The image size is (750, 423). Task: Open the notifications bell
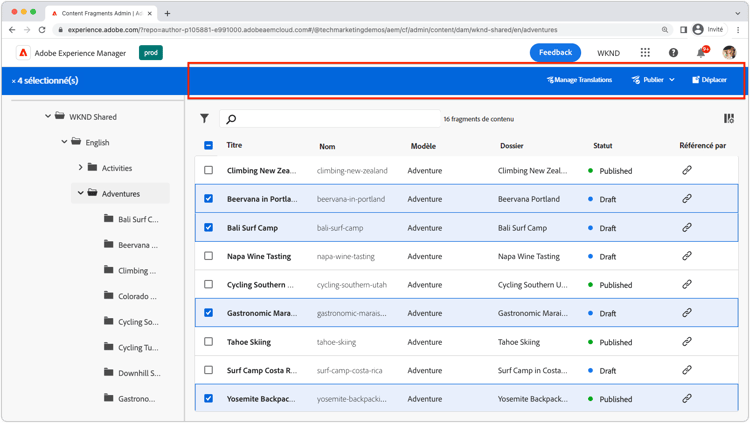(701, 53)
